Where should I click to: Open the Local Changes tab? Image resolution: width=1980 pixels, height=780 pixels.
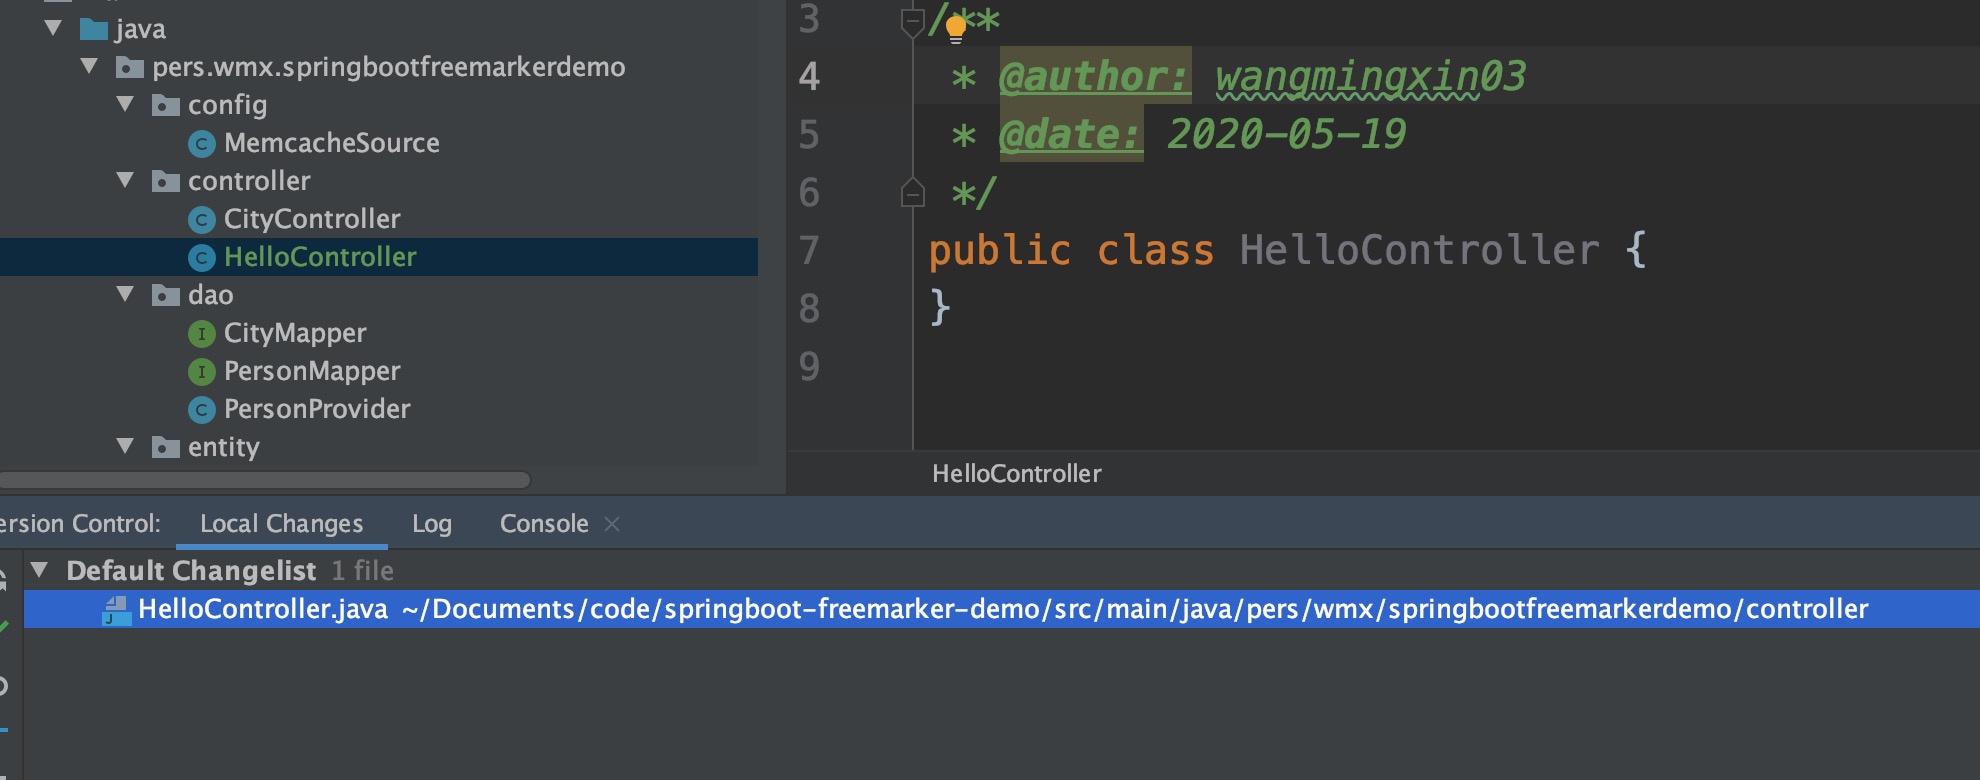281,524
